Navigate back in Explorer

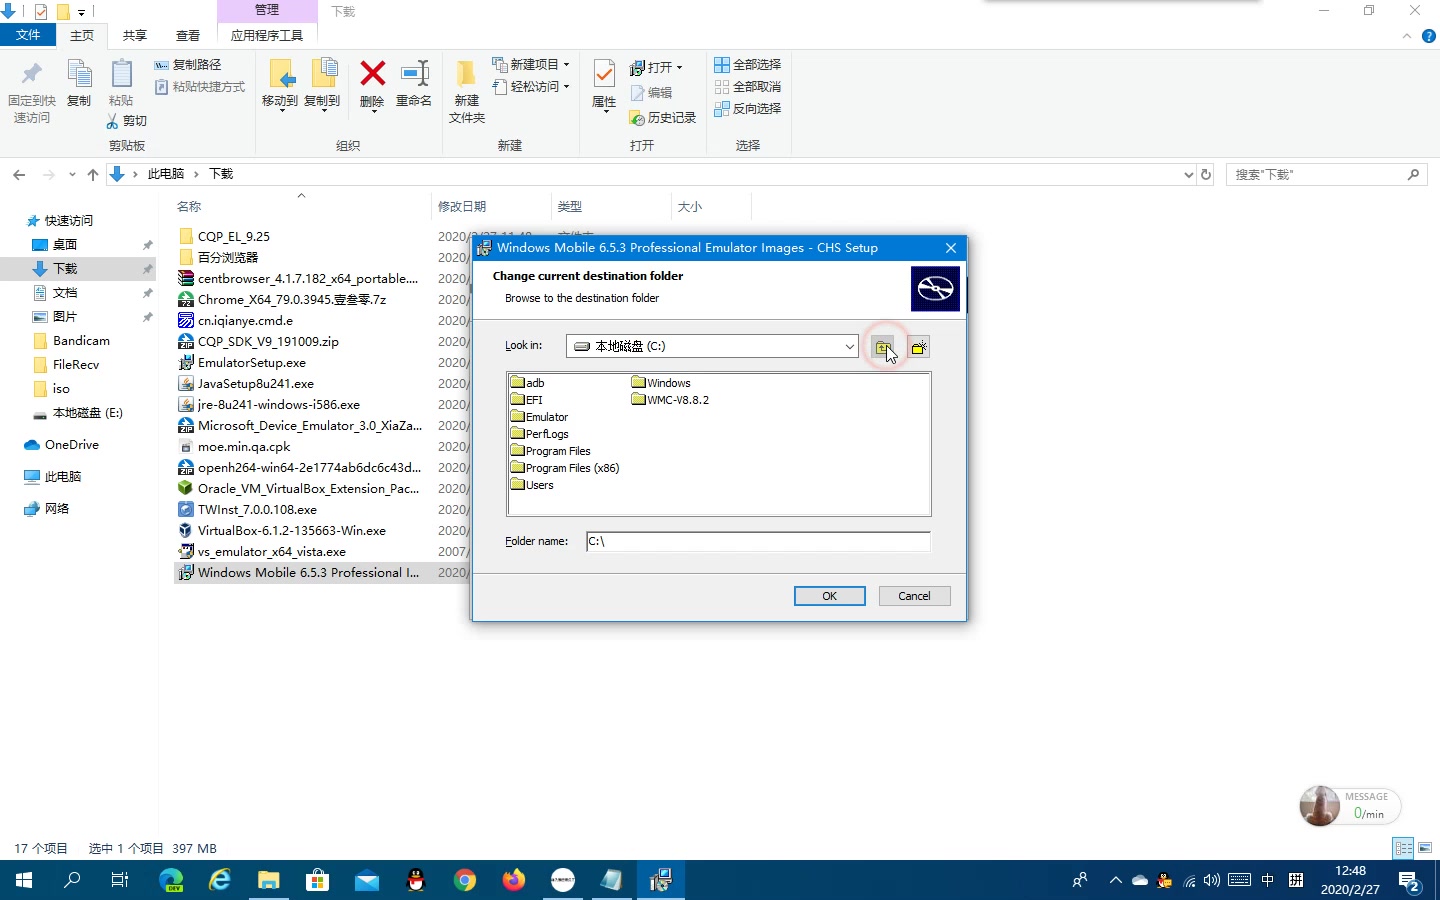(x=19, y=175)
